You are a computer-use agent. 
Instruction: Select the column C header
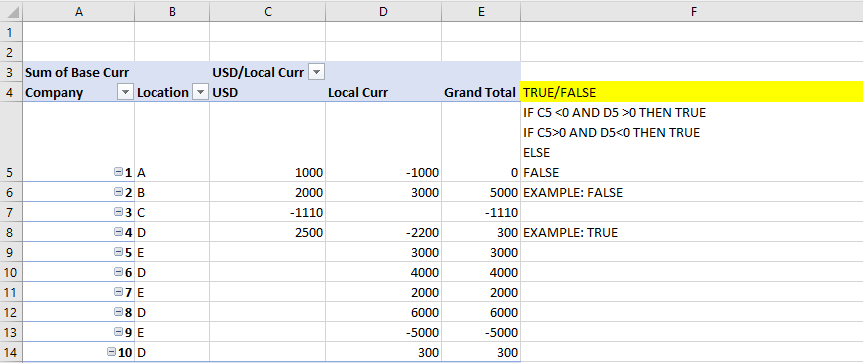[267, 11]
